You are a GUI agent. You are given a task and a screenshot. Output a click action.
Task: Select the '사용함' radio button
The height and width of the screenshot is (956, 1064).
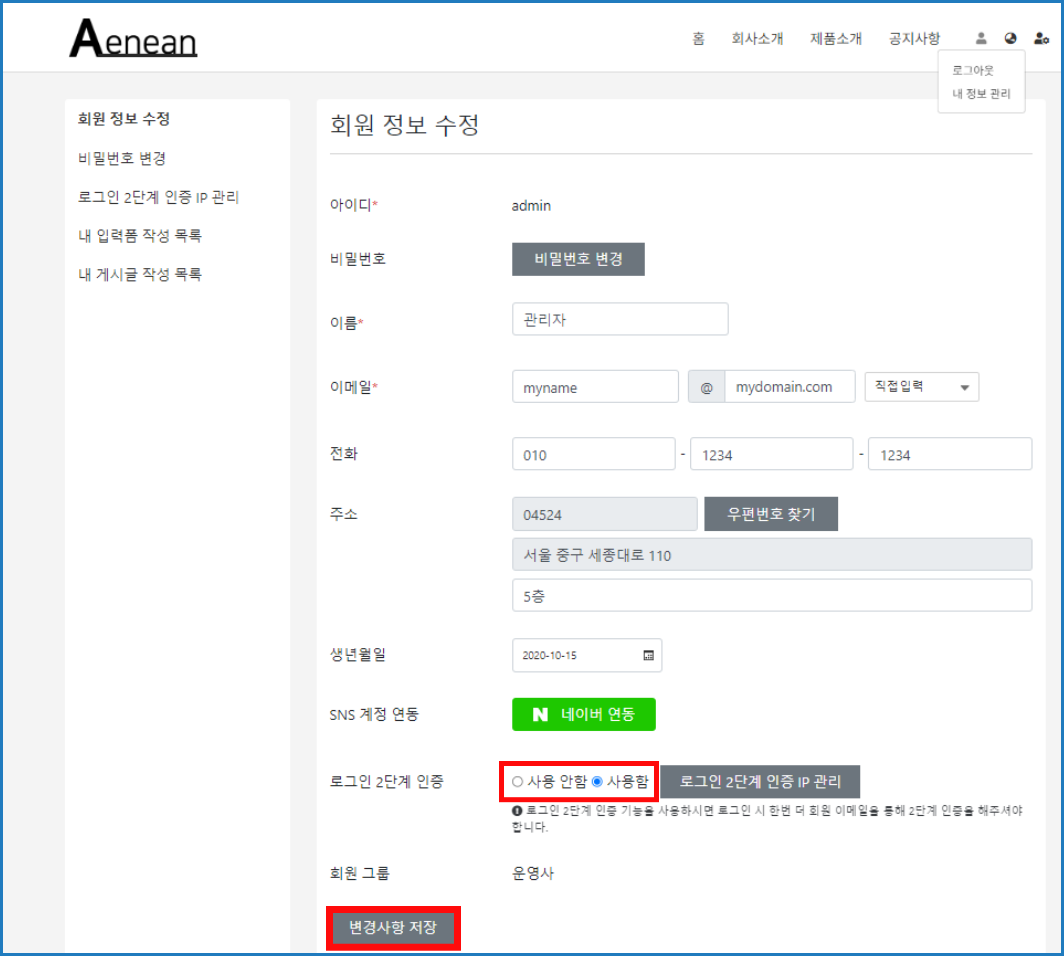point(597,781)
